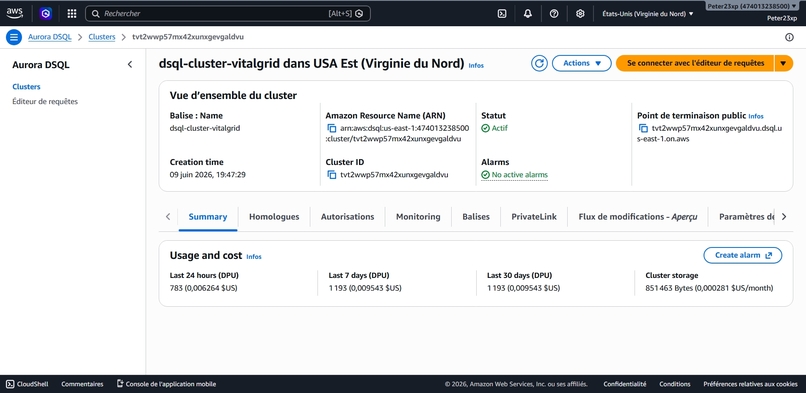Open the region selector États-Unis
Screen dimensions: 806x393
(x=648, y=14)
